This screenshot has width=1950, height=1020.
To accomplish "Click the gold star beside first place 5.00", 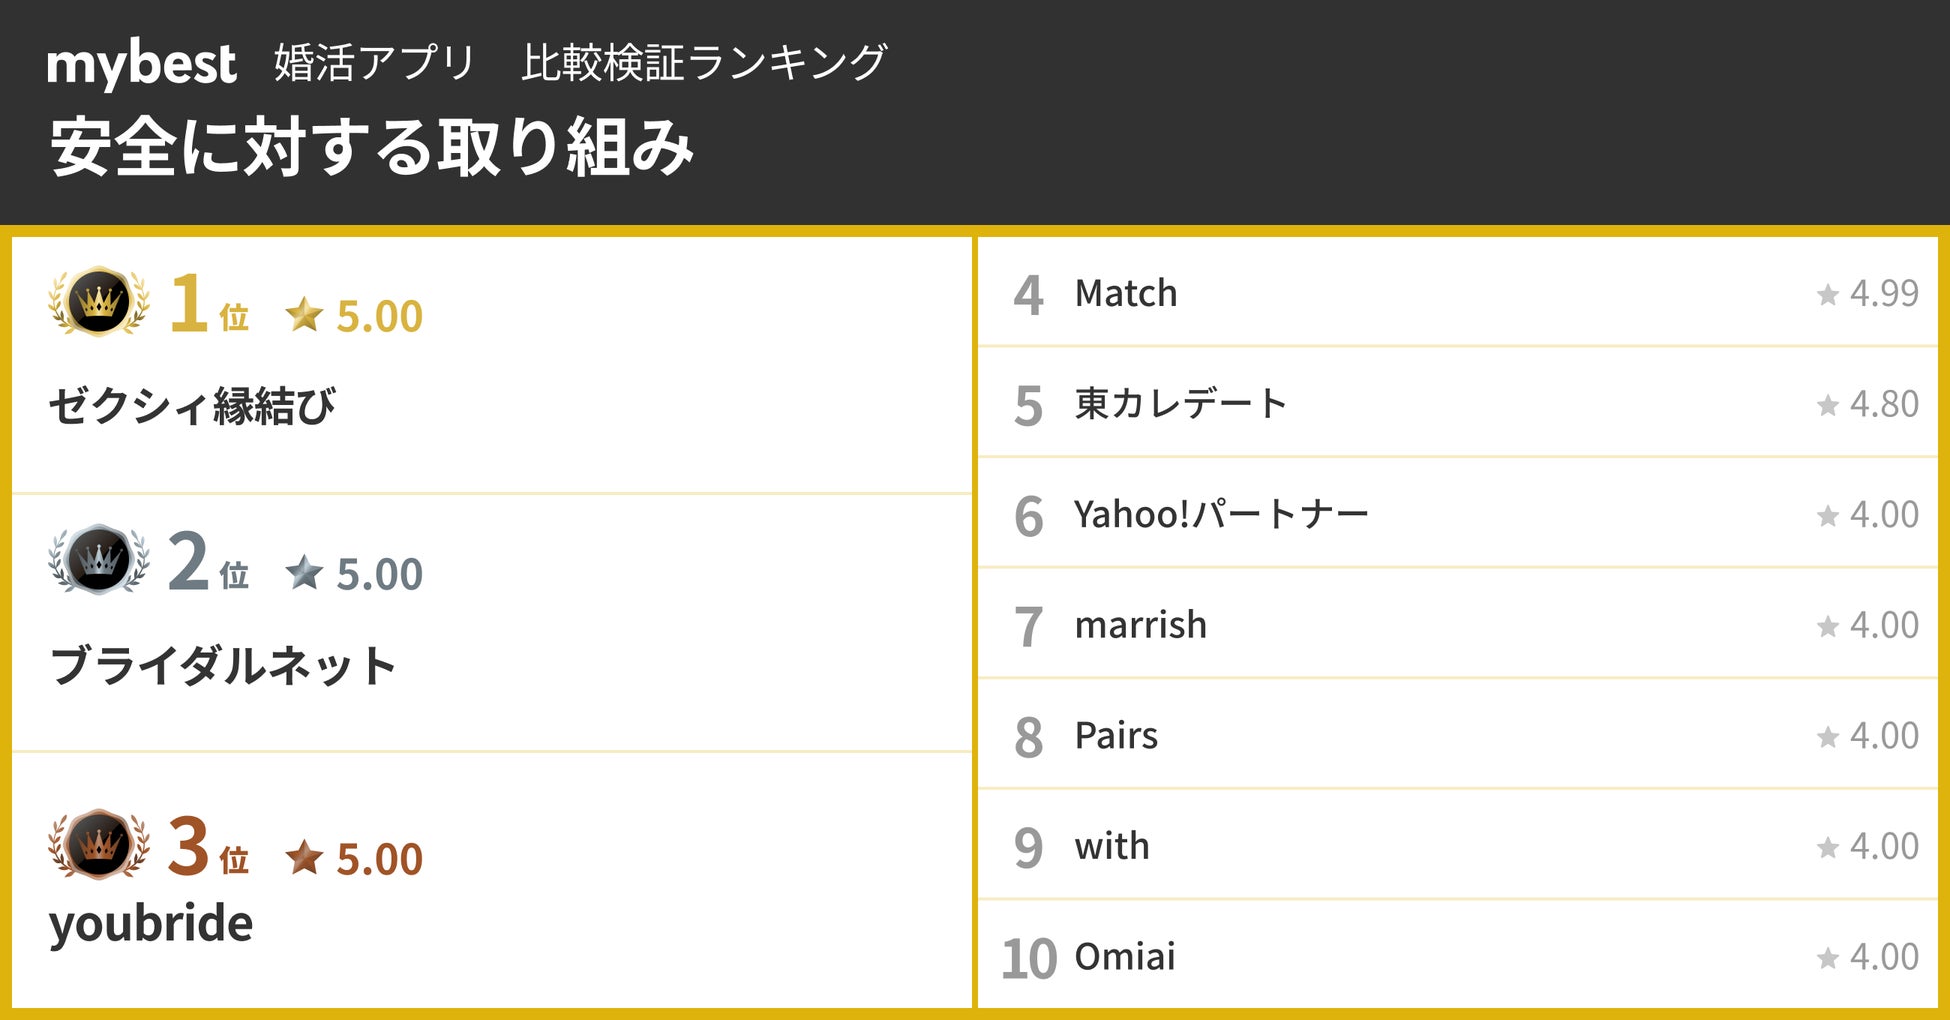I will [304, 315].
